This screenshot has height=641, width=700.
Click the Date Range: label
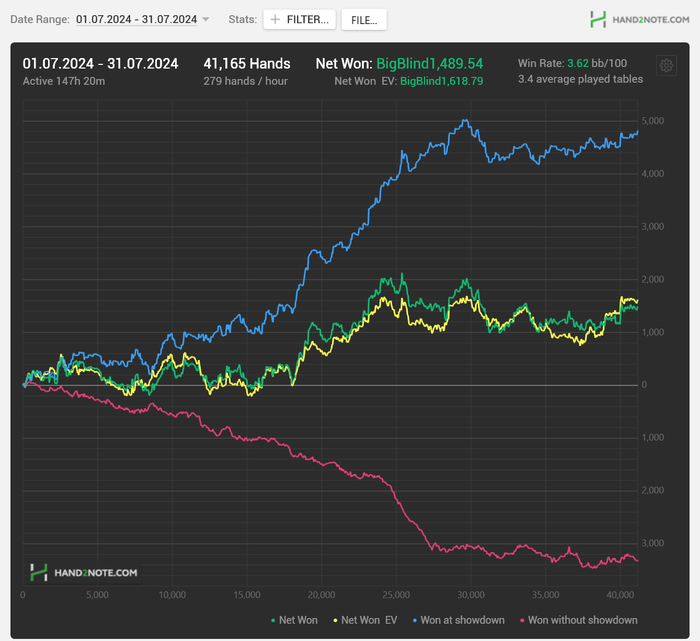40,19
